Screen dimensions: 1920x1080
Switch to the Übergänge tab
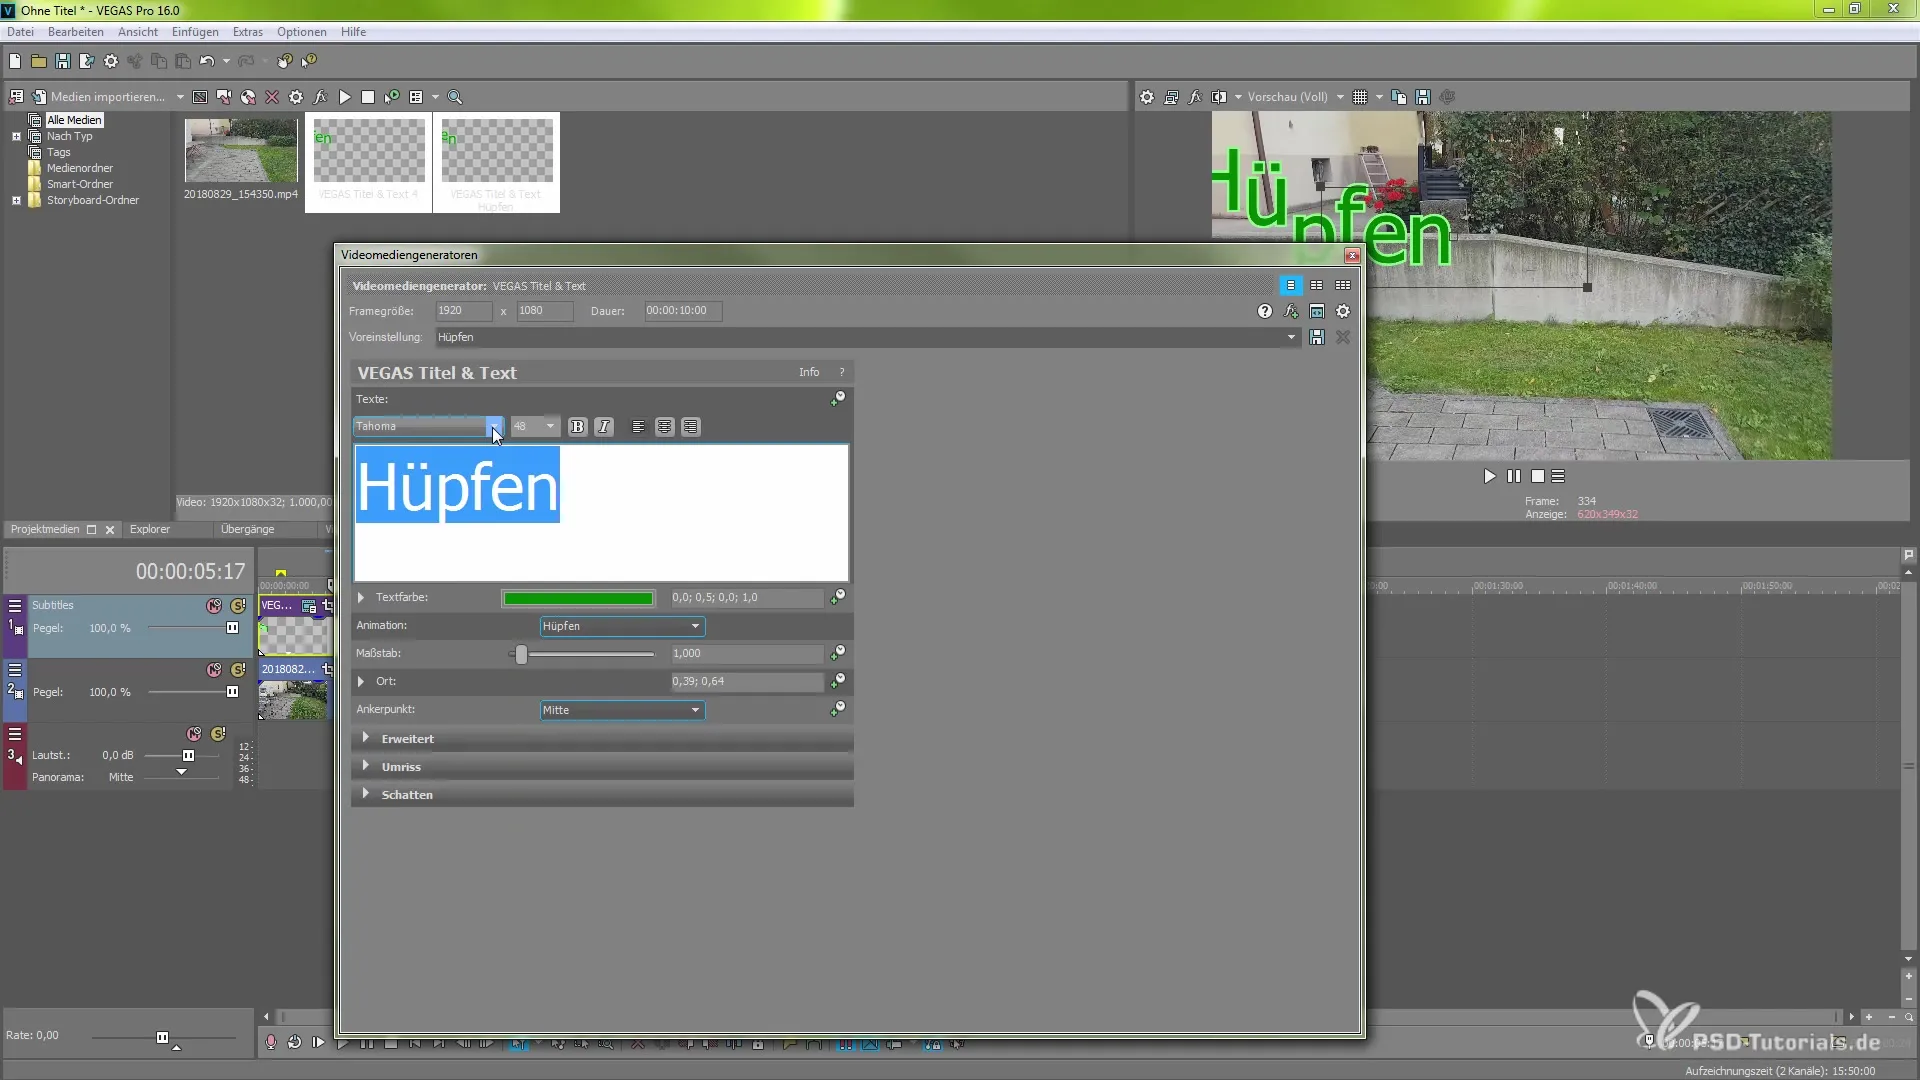point(247,529)
